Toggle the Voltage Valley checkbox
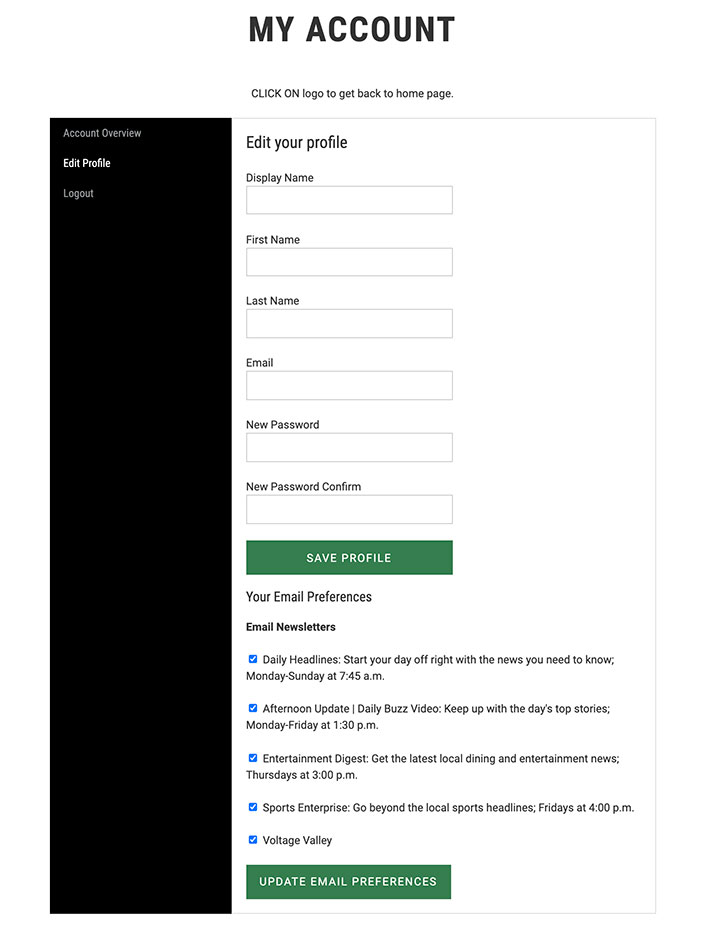The height and width of the screenshot is (925, 706). point(253,839)
